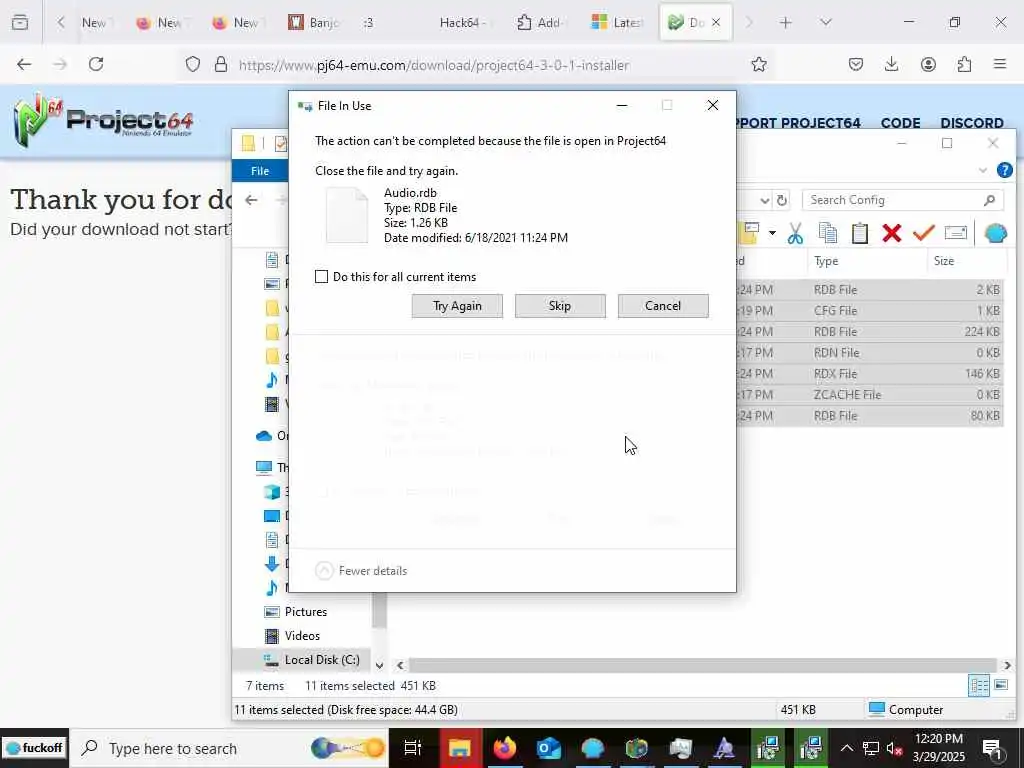Click the Try Again button
The image size is (1024, 768).
click(457, 306)
